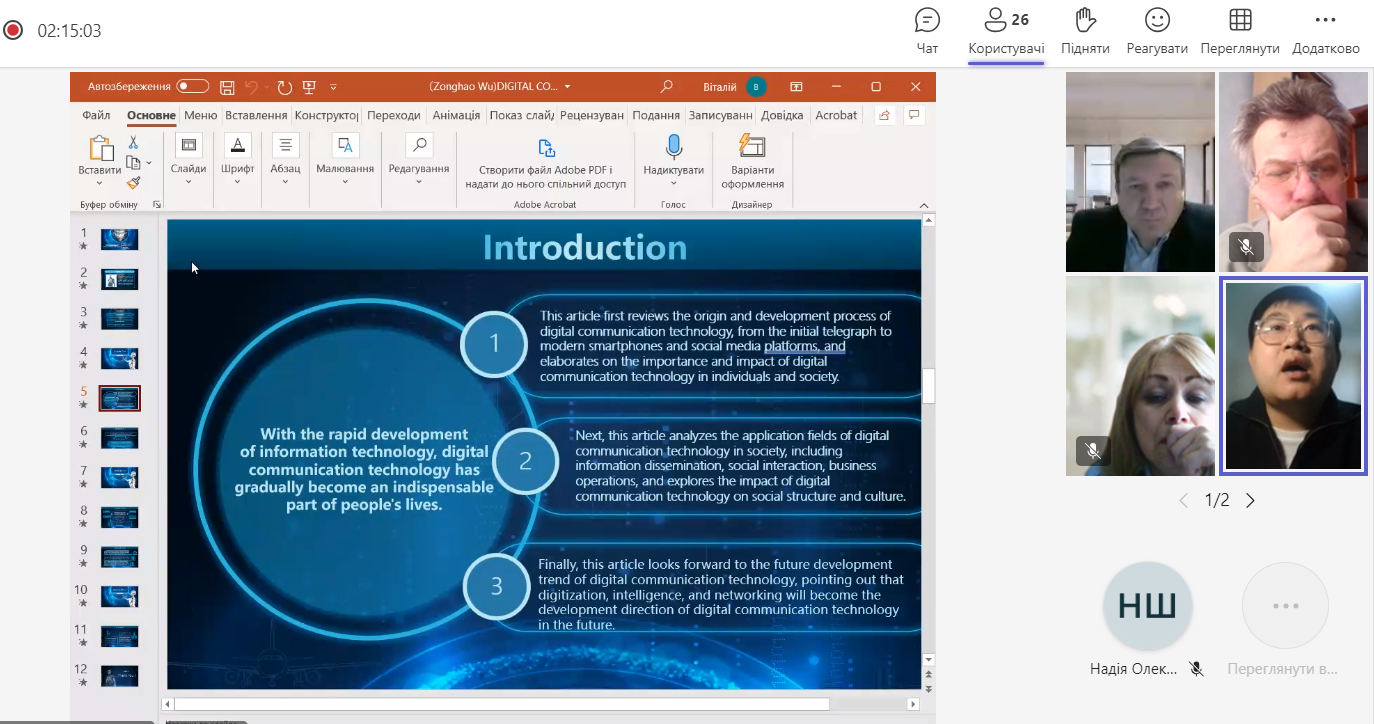Click the horizontal scrollbar of slide editor
This screenshot has height=724, width=1374.
[502, 704]
